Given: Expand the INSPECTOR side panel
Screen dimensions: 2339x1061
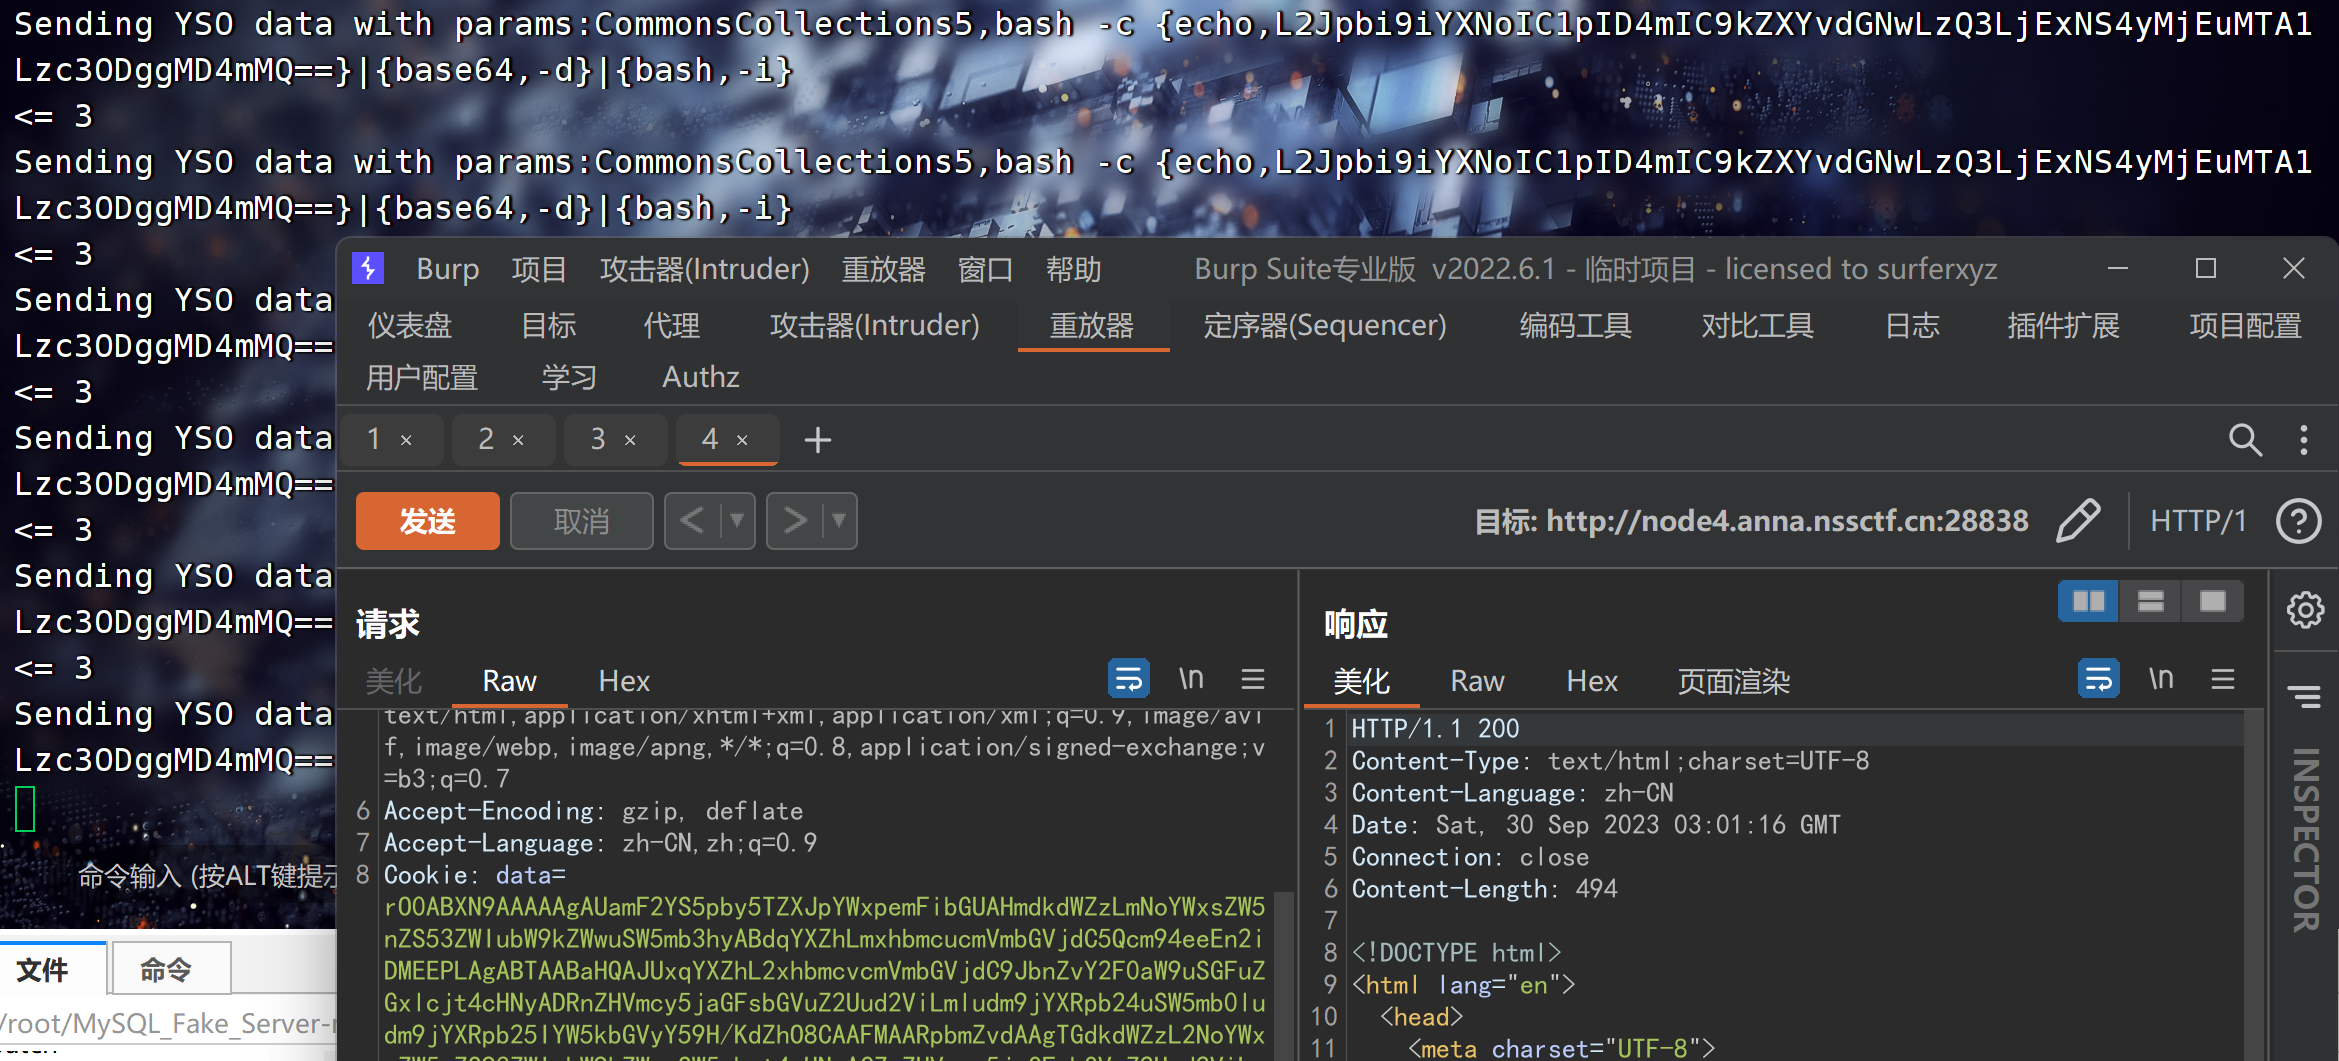Looking at the screenshot, I should tap(2306, 839).
